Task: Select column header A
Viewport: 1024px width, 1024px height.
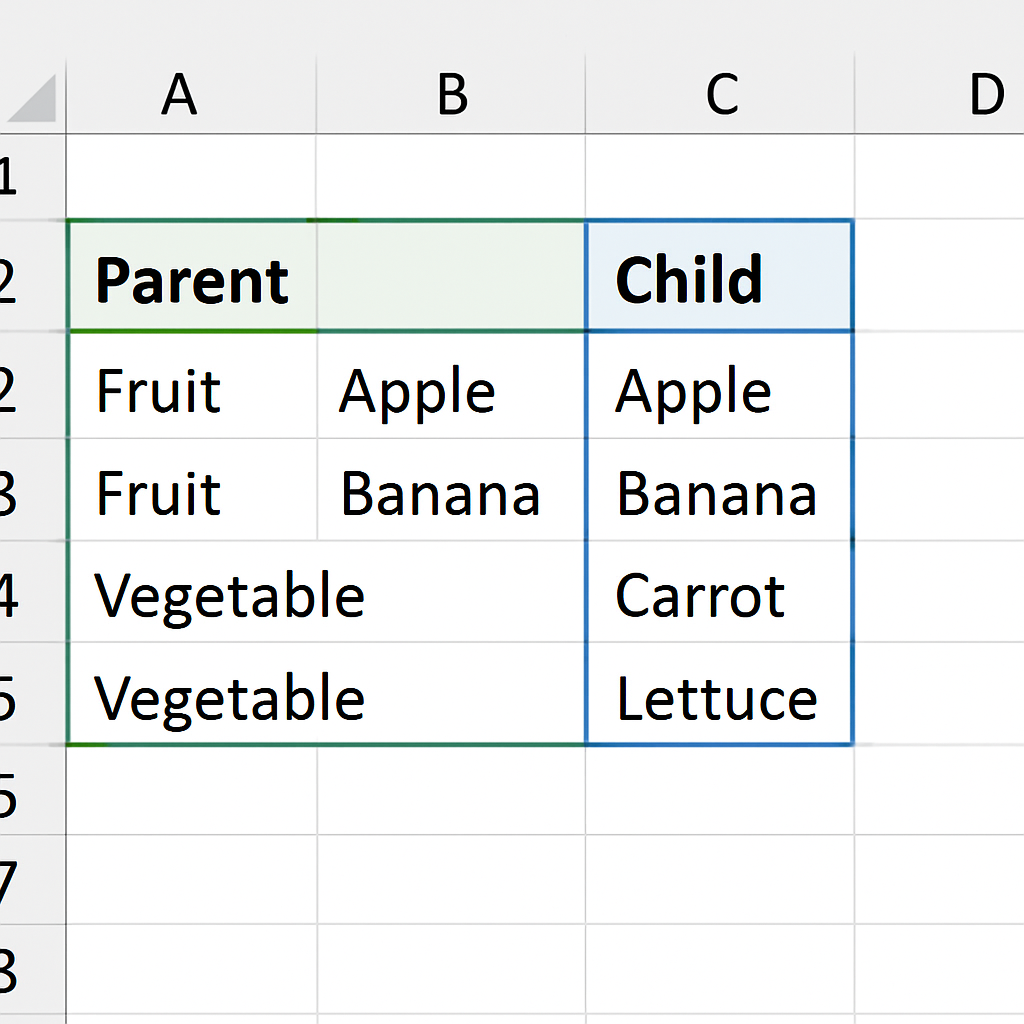Action: point(180,95)
